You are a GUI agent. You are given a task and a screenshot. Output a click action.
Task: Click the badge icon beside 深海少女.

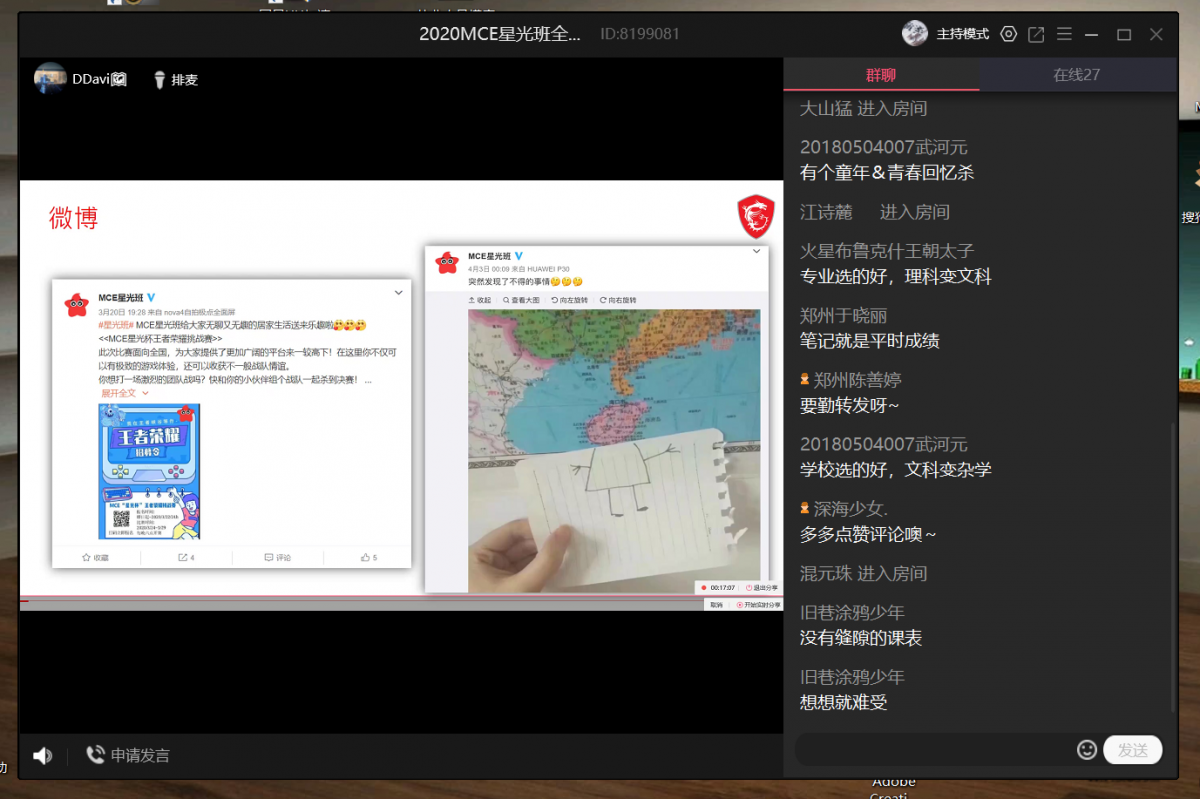[805, 509]
